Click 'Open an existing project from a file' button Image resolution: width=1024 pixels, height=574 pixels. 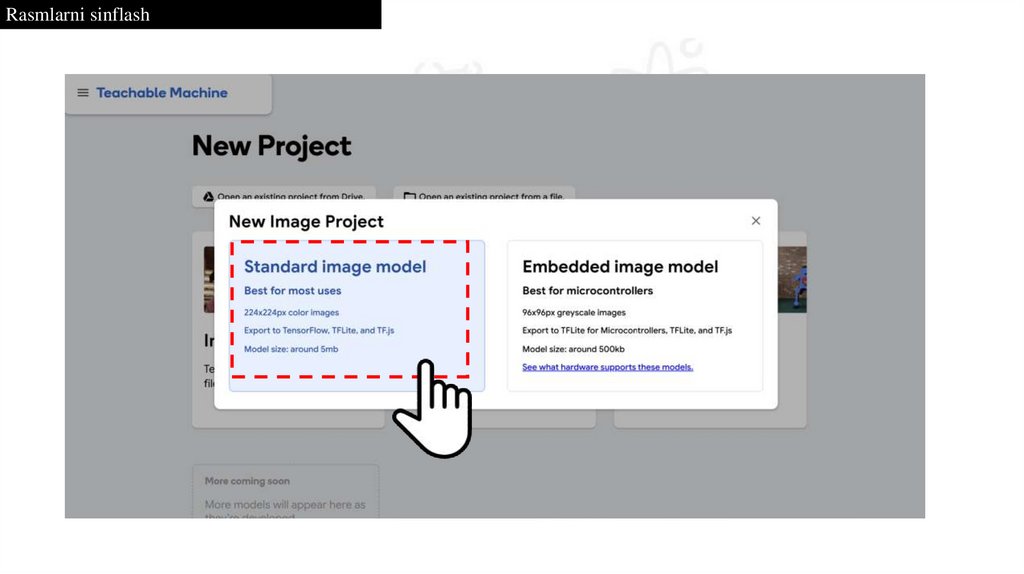(484, 195)
